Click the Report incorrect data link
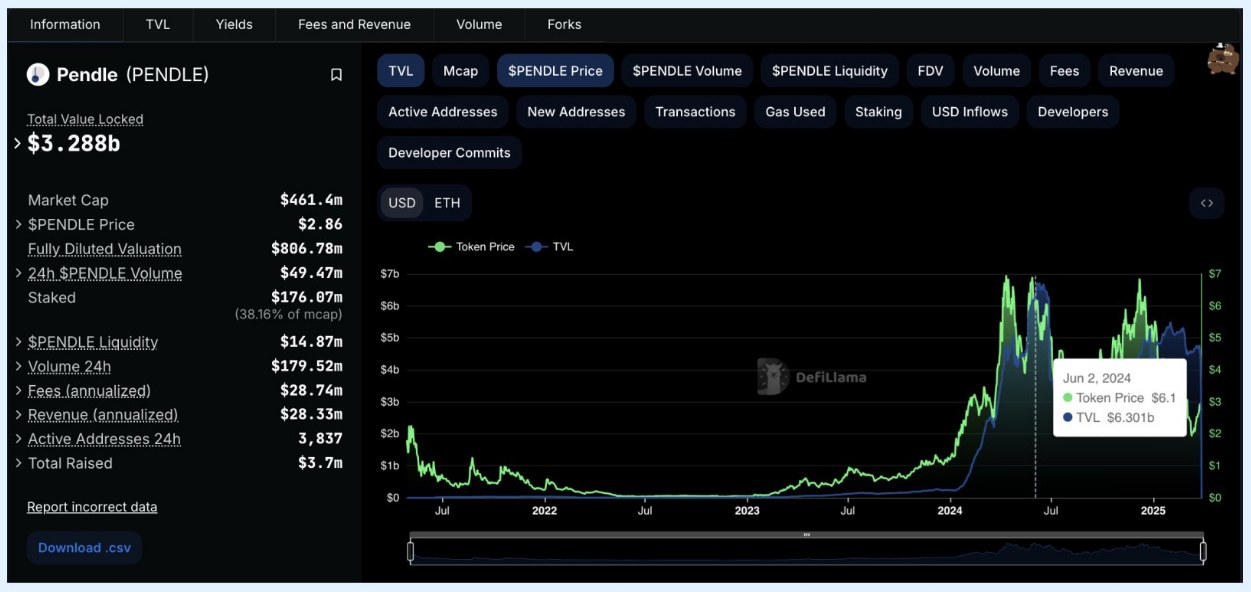The height and width of the screenshot is (592, 1251). coord(92,507)
